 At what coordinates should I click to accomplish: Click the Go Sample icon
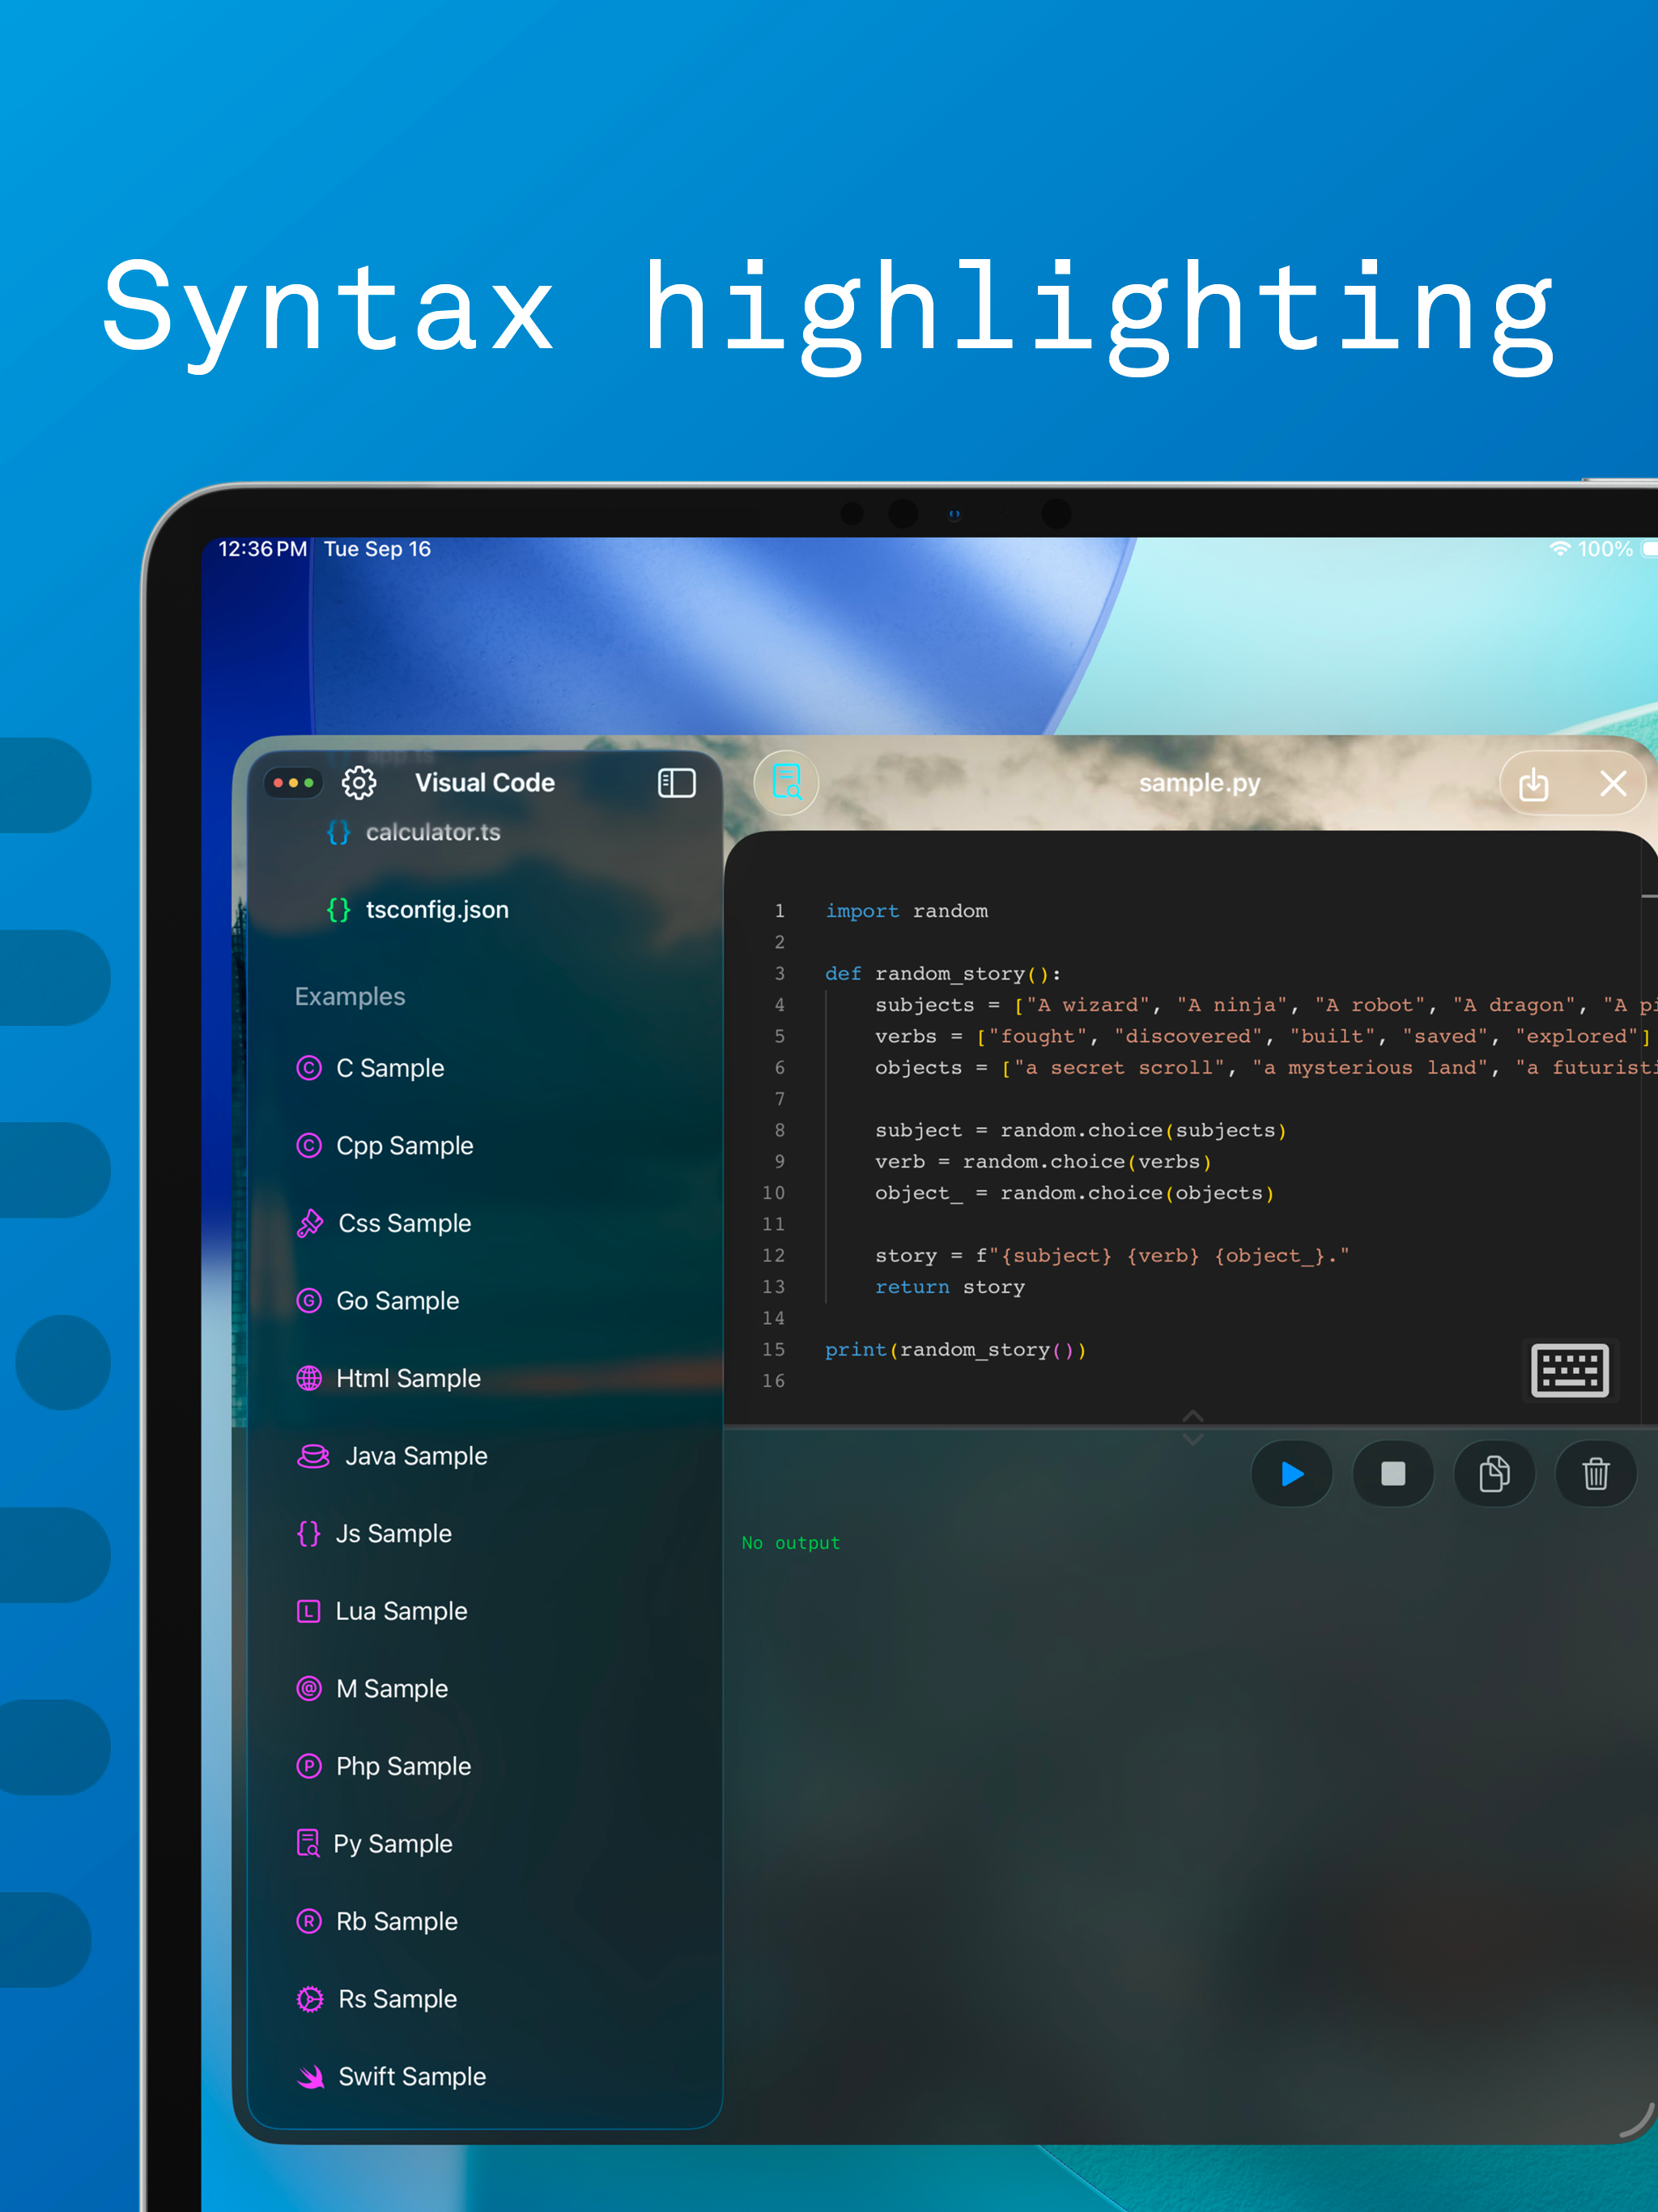click(x=309, y=1300)
